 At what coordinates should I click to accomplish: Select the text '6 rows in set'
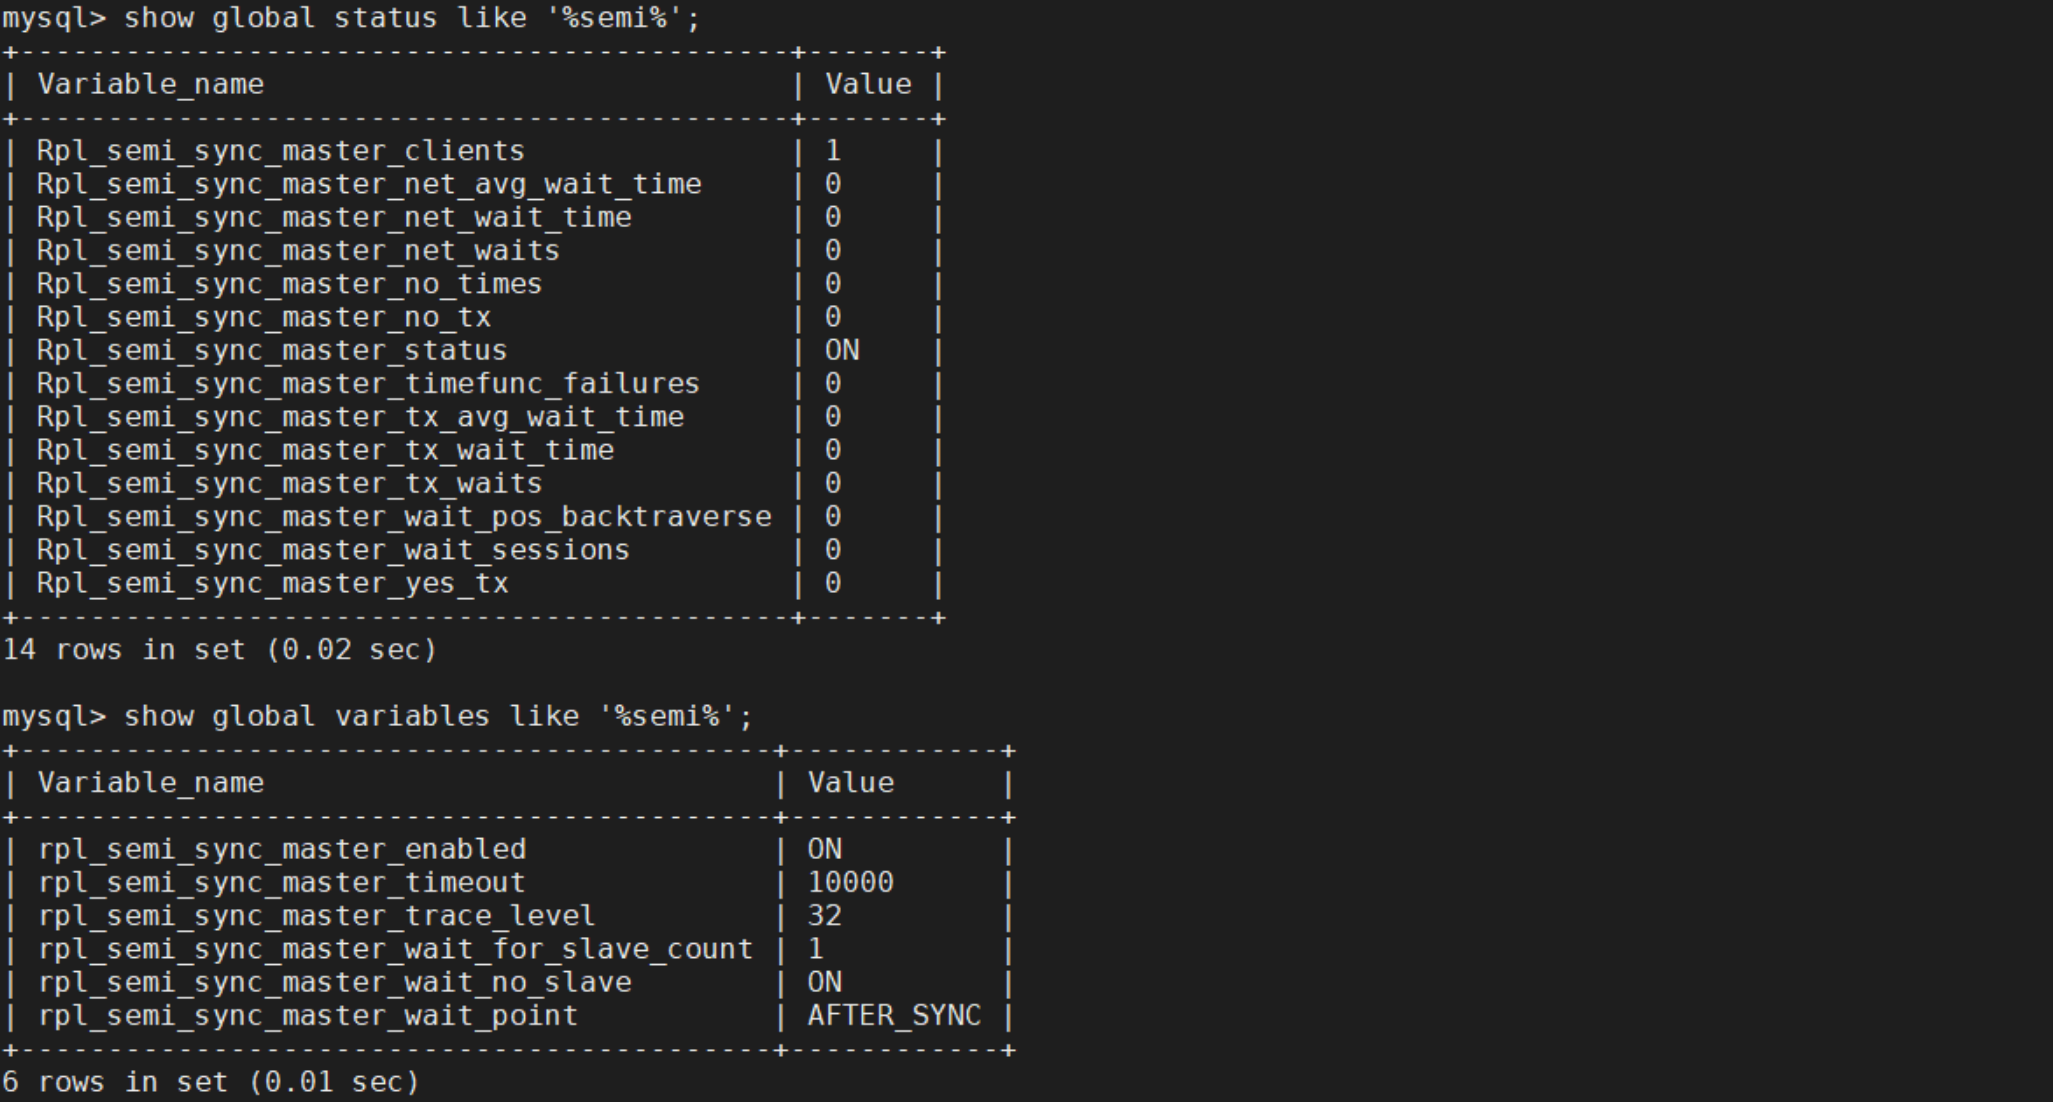coord(115,1082)
